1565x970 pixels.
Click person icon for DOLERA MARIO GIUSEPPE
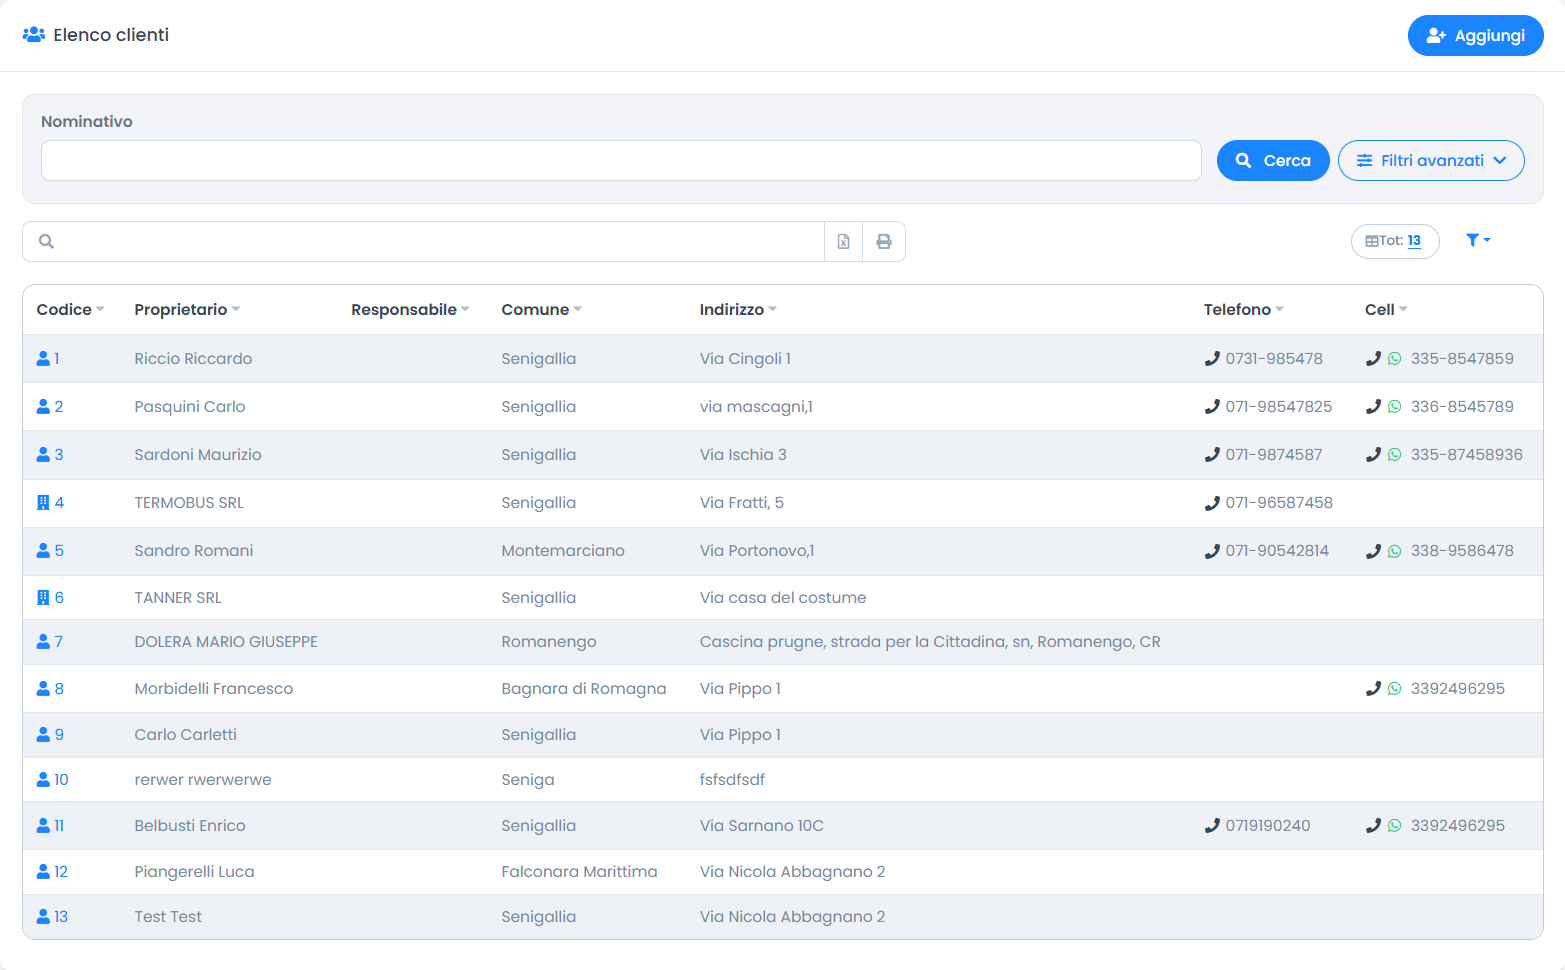point(43,642)
